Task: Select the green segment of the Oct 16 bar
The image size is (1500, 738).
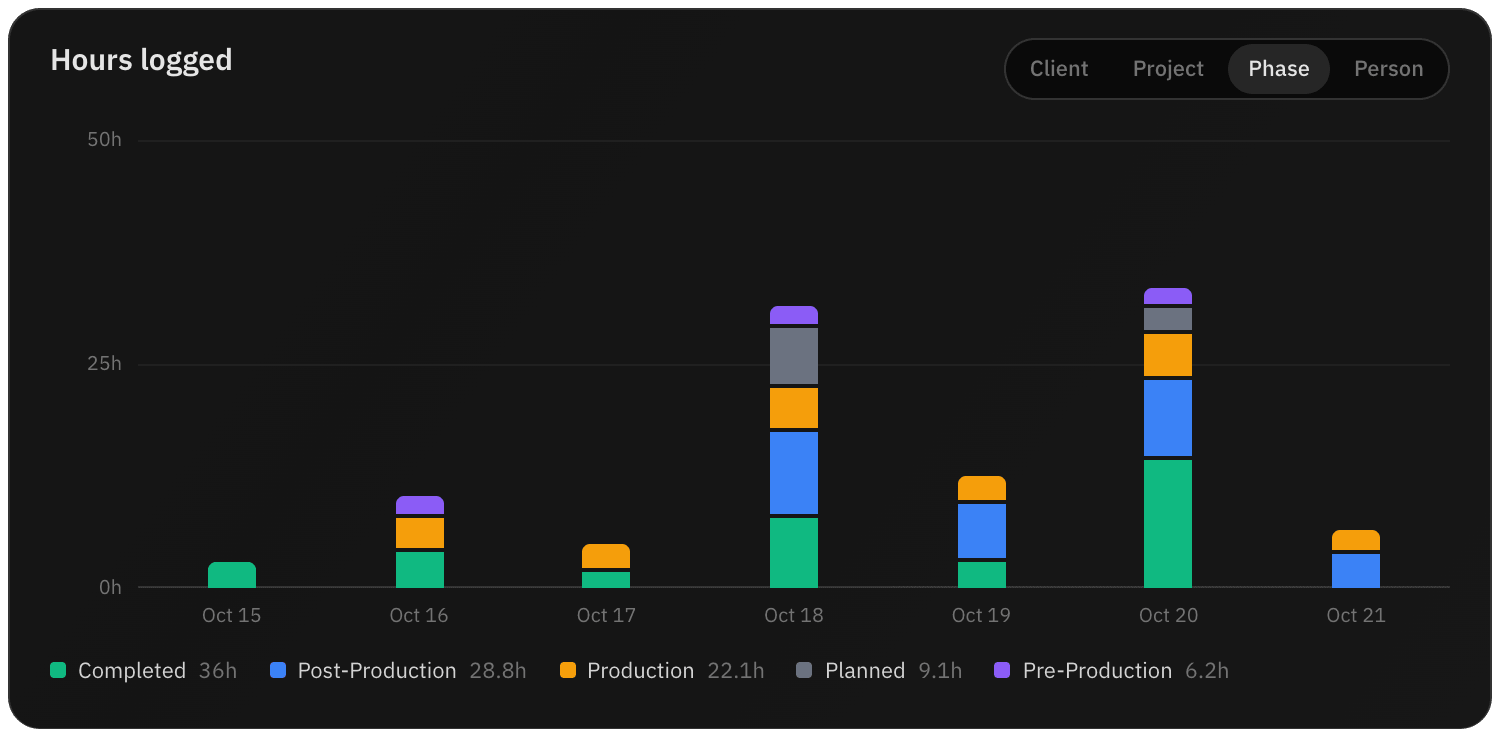Action: [420, 570]
